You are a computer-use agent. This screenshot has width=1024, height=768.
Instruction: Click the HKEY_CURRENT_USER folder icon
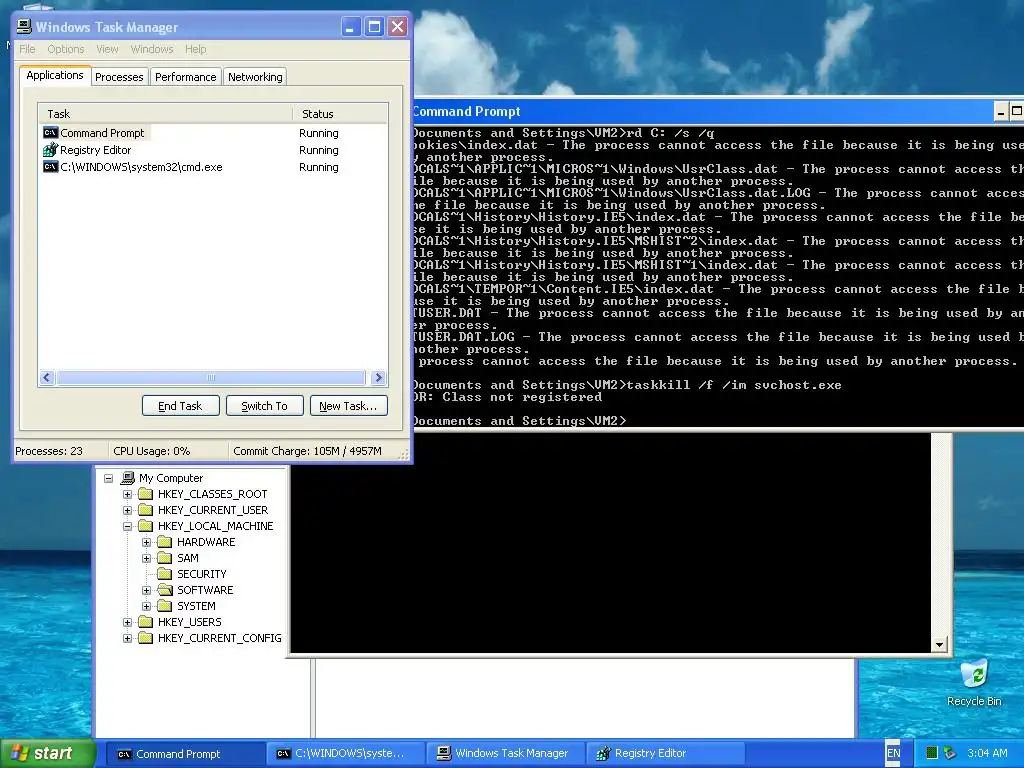146,510
